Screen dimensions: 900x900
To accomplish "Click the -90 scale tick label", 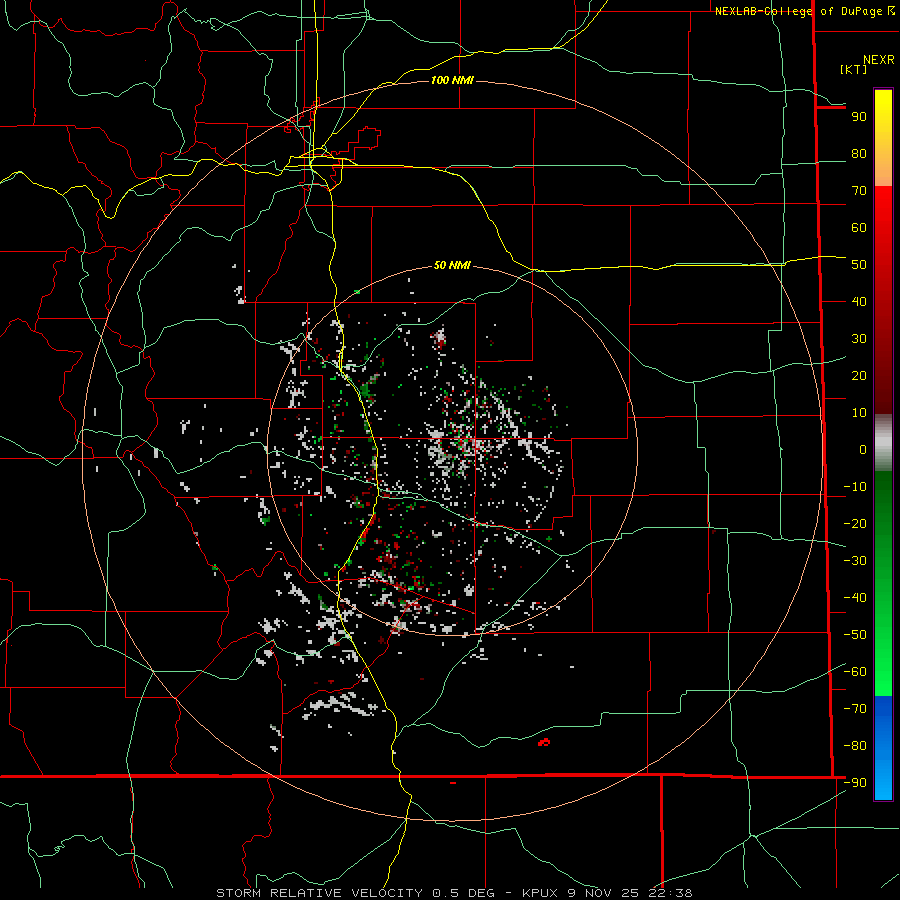I will click(x=855, y=783).
